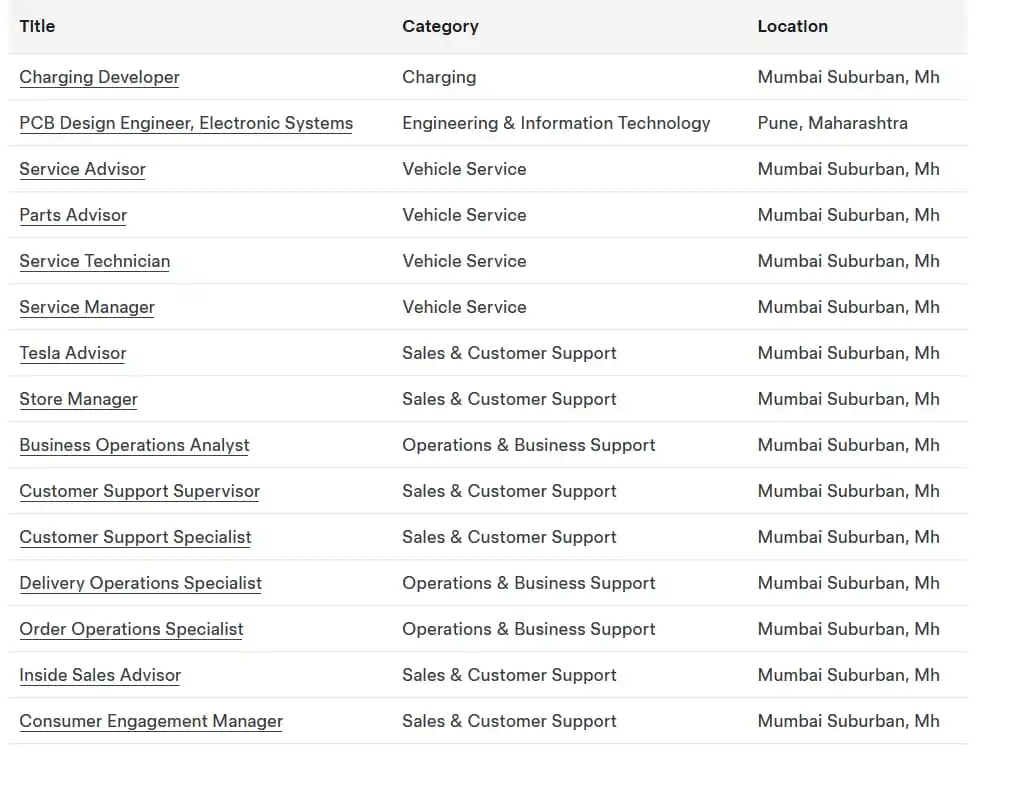
Task: Open the Service Manager listing
Action: (x=87, y=307)
